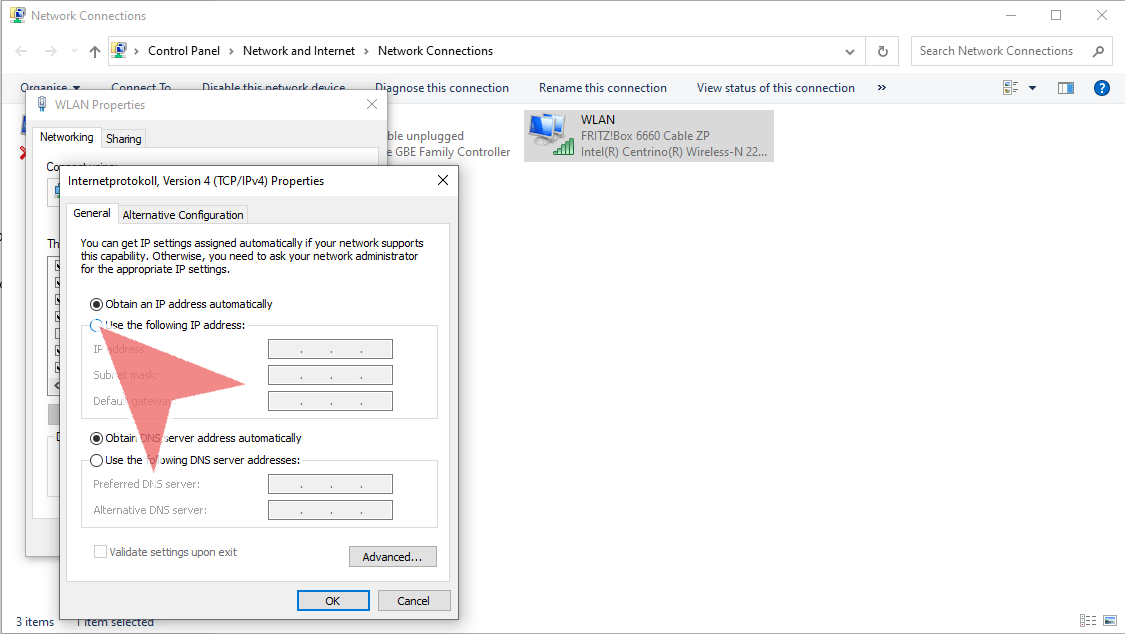Refresh the Network Connections address bar

coord(882,51)
